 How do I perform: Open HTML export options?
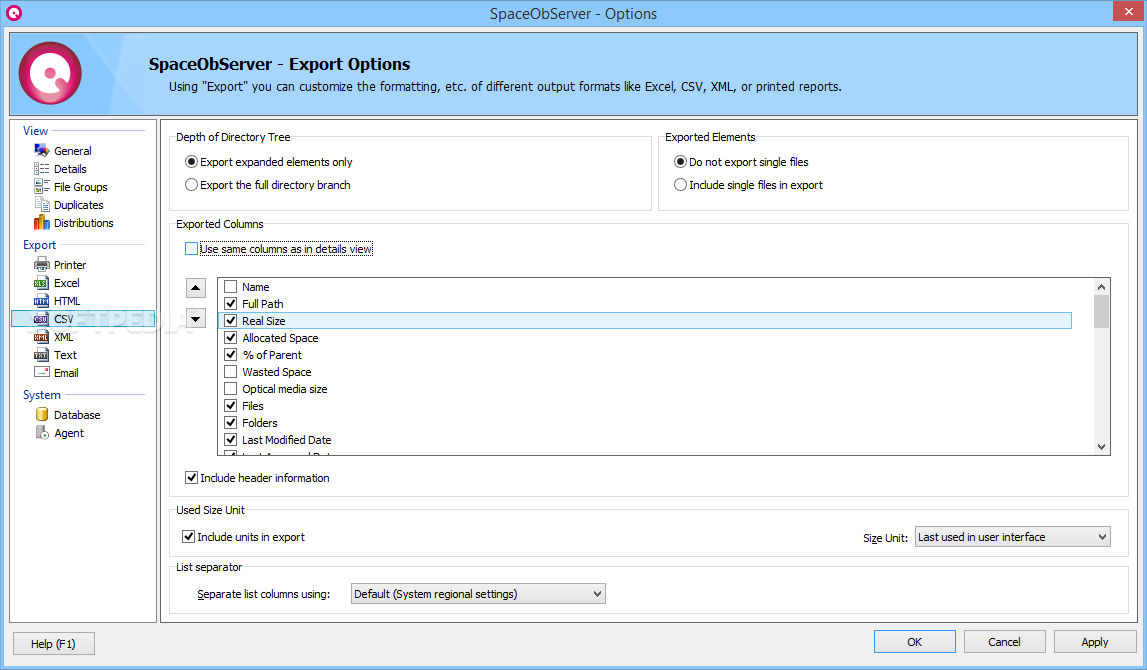coord(67,301)
